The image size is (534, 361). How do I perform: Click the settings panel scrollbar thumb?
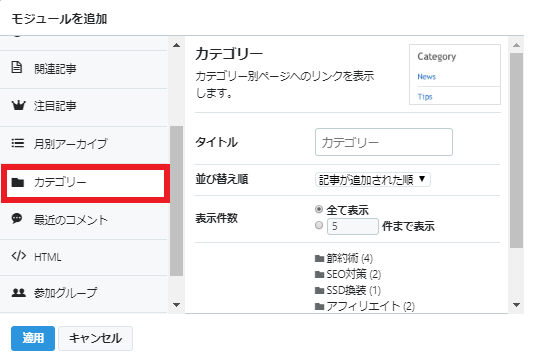(x=516, y=151)
